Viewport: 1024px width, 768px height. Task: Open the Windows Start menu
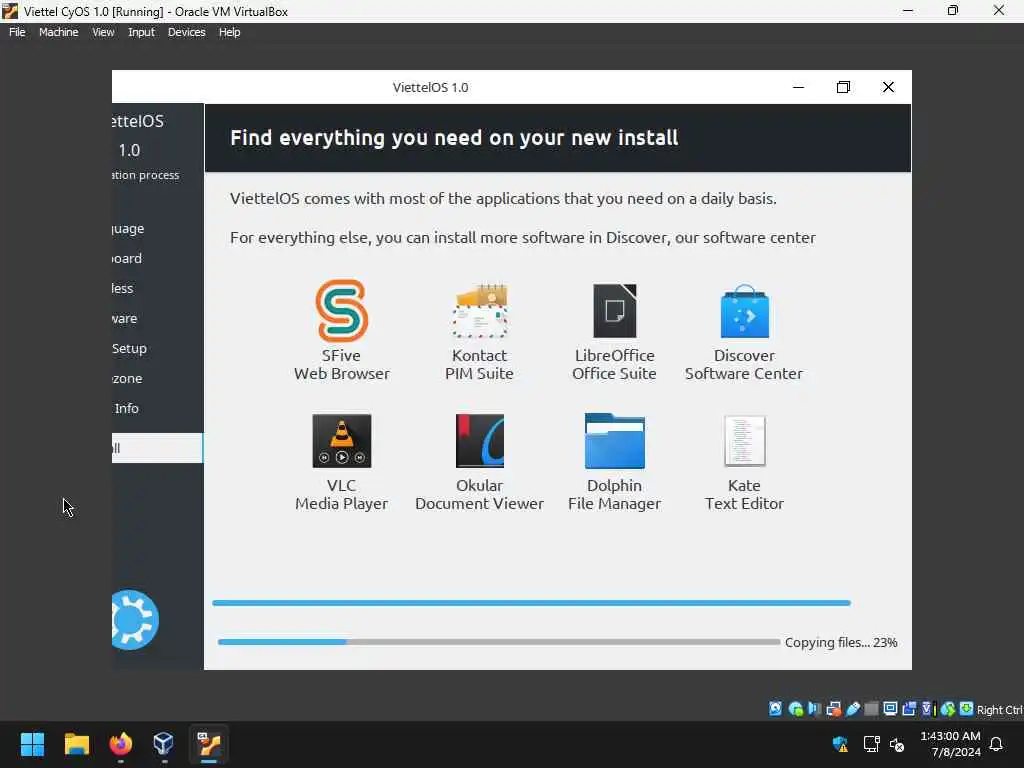pos(33,744)
